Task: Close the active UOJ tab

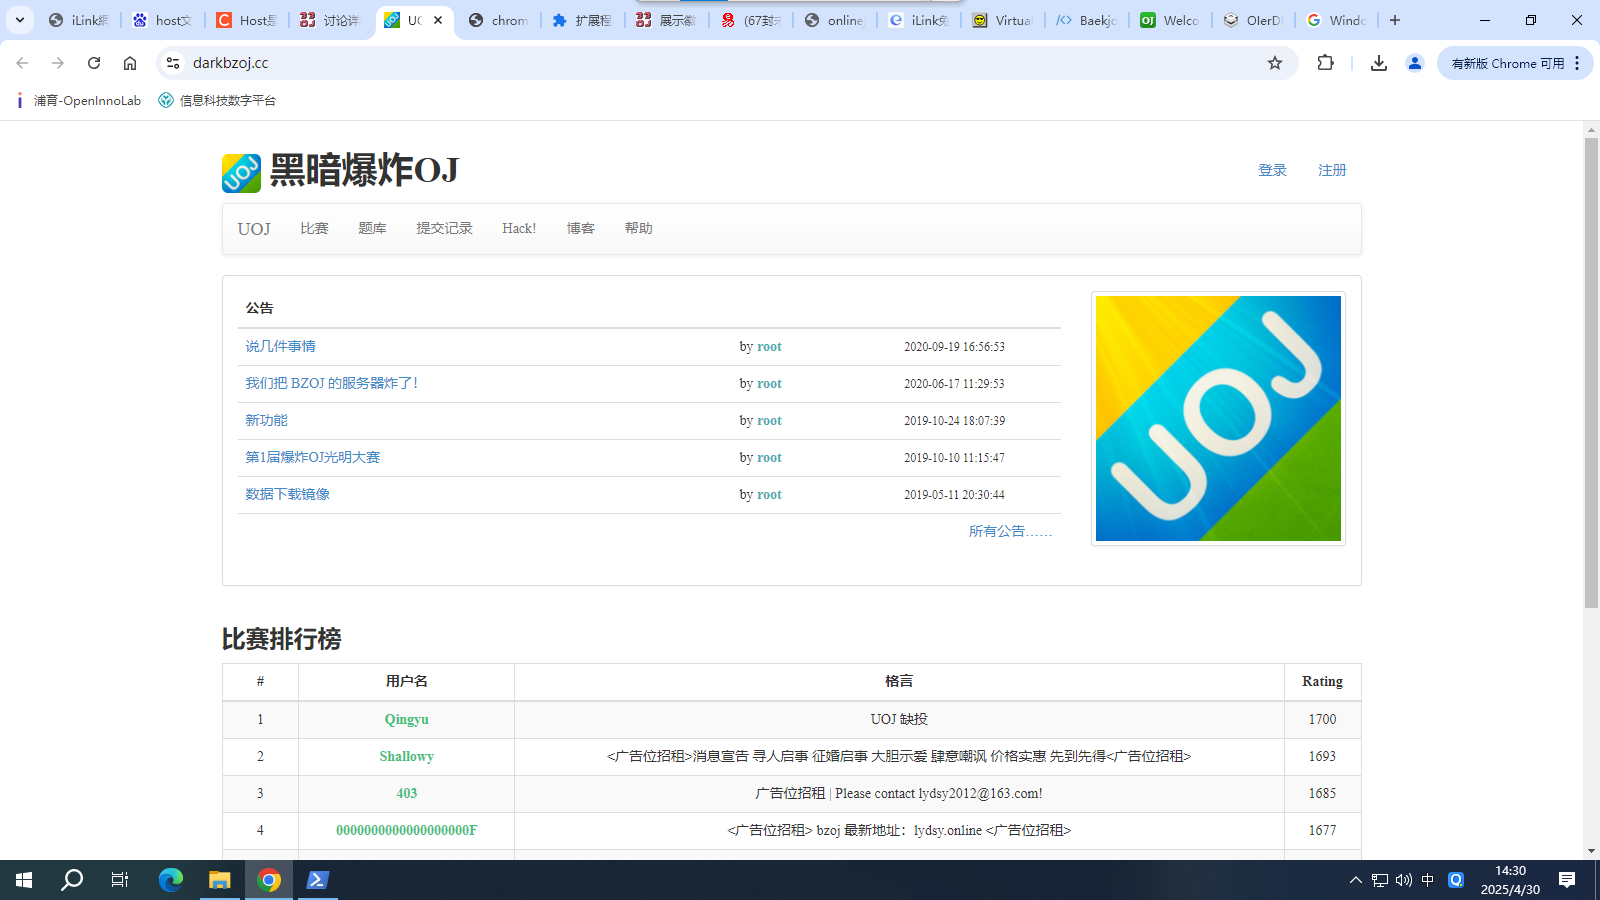Action: 438,20
